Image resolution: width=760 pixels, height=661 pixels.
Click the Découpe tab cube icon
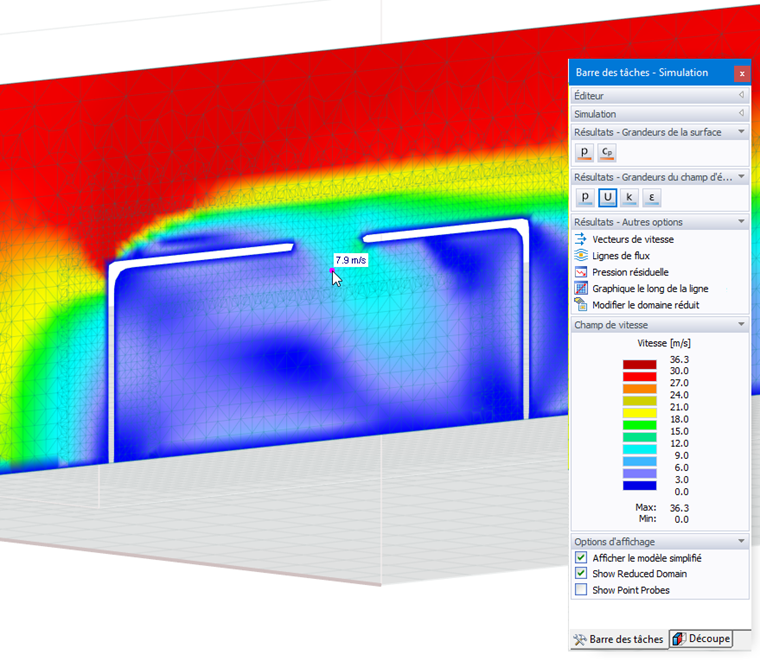(679, 639)
